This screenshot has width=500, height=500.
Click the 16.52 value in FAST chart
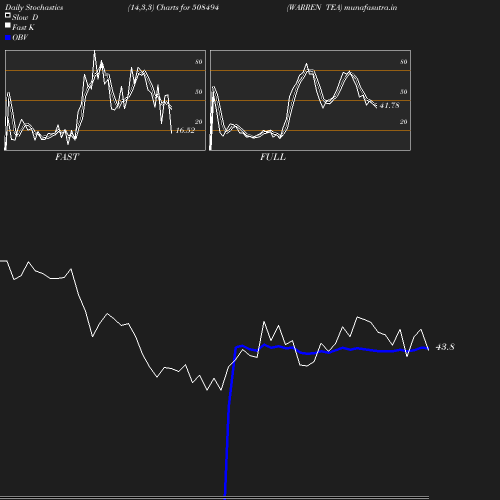click(185, 130)
